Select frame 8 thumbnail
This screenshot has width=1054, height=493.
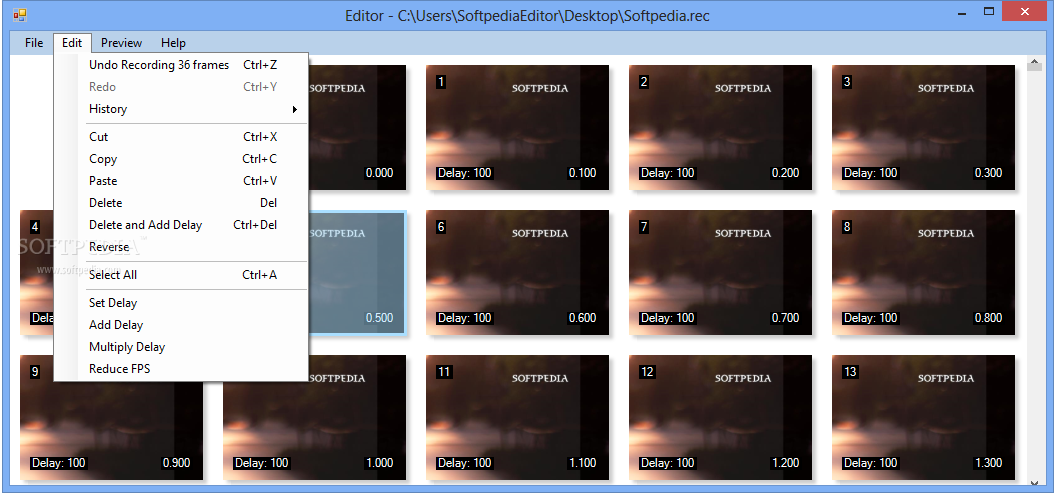coord(924,272)
